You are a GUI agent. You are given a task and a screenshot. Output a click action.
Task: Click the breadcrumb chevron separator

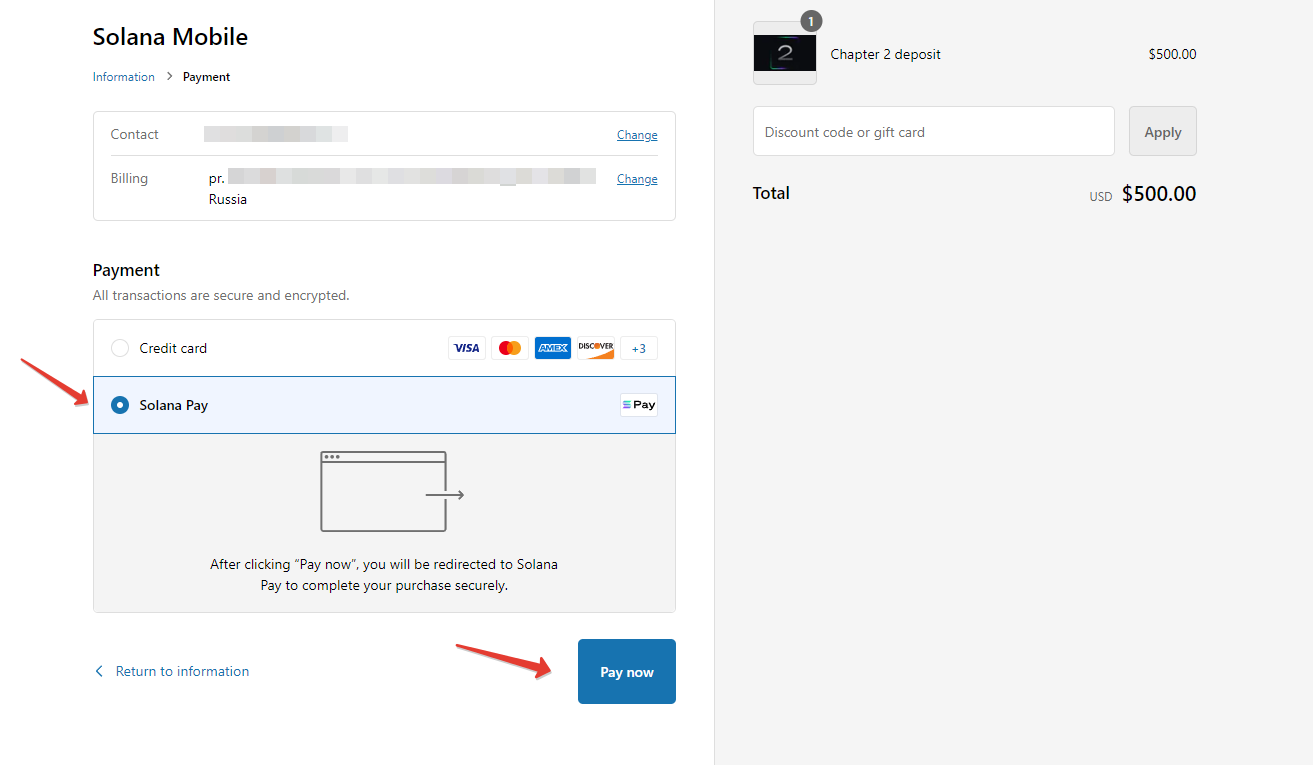point(169,77)
